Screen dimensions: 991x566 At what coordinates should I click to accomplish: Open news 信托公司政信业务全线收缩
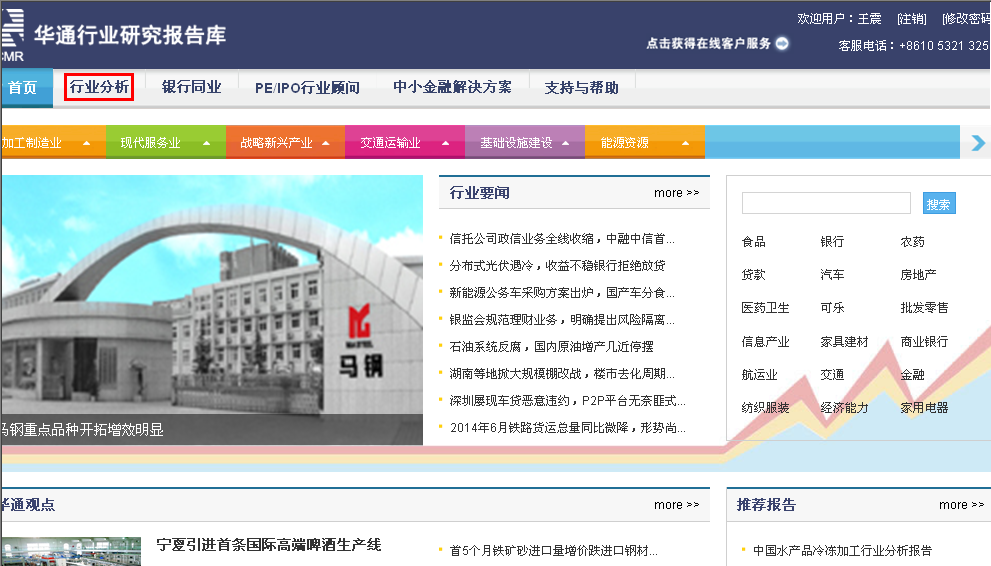562,239
